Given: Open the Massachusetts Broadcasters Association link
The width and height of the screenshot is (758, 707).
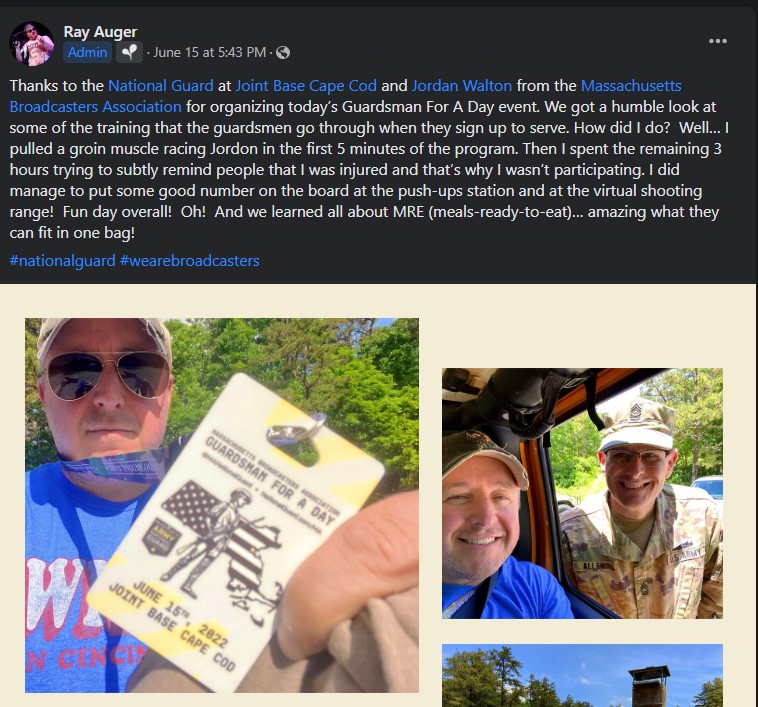Looking at the screenshot, I should [631, 86].
